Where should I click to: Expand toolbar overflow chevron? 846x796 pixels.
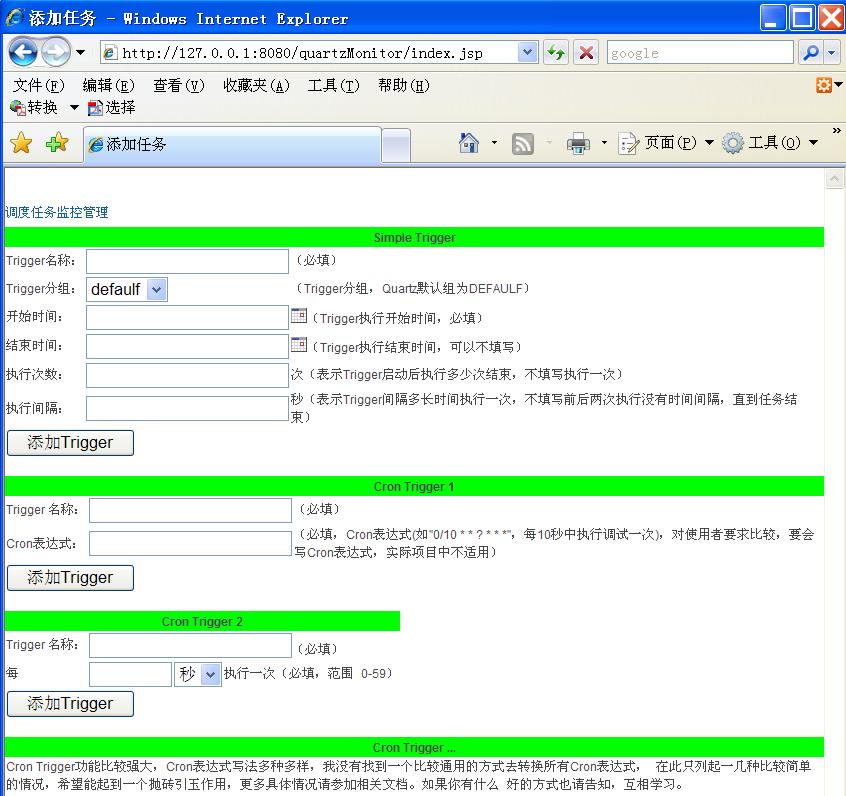point(836,130)
